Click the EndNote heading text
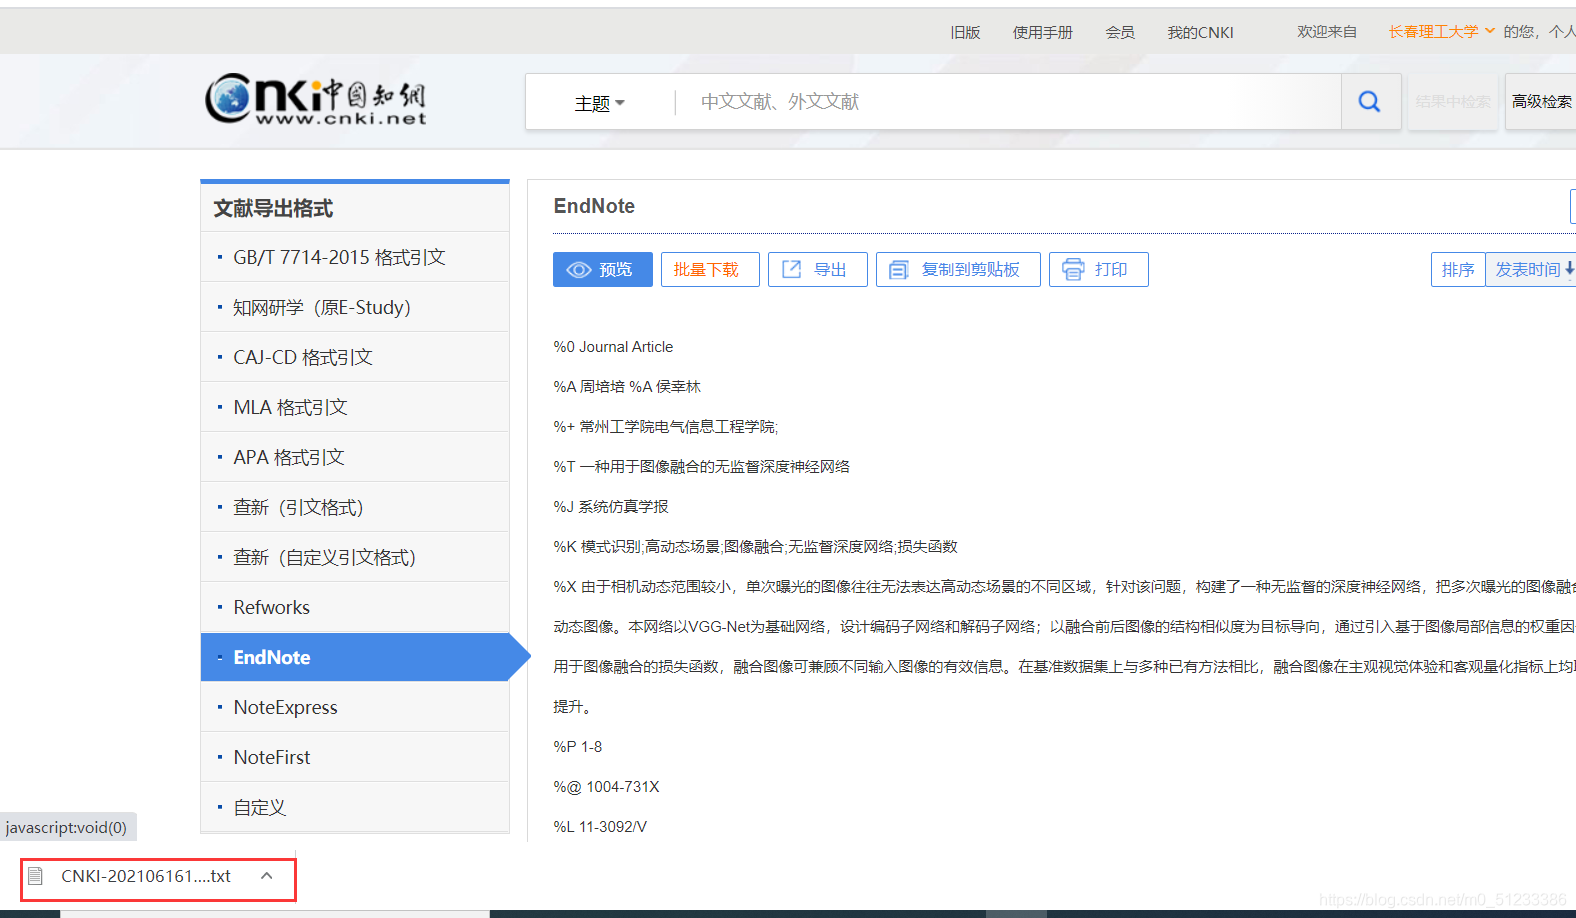Screen dimensions: 1576x918 click(x=594, y=206)
